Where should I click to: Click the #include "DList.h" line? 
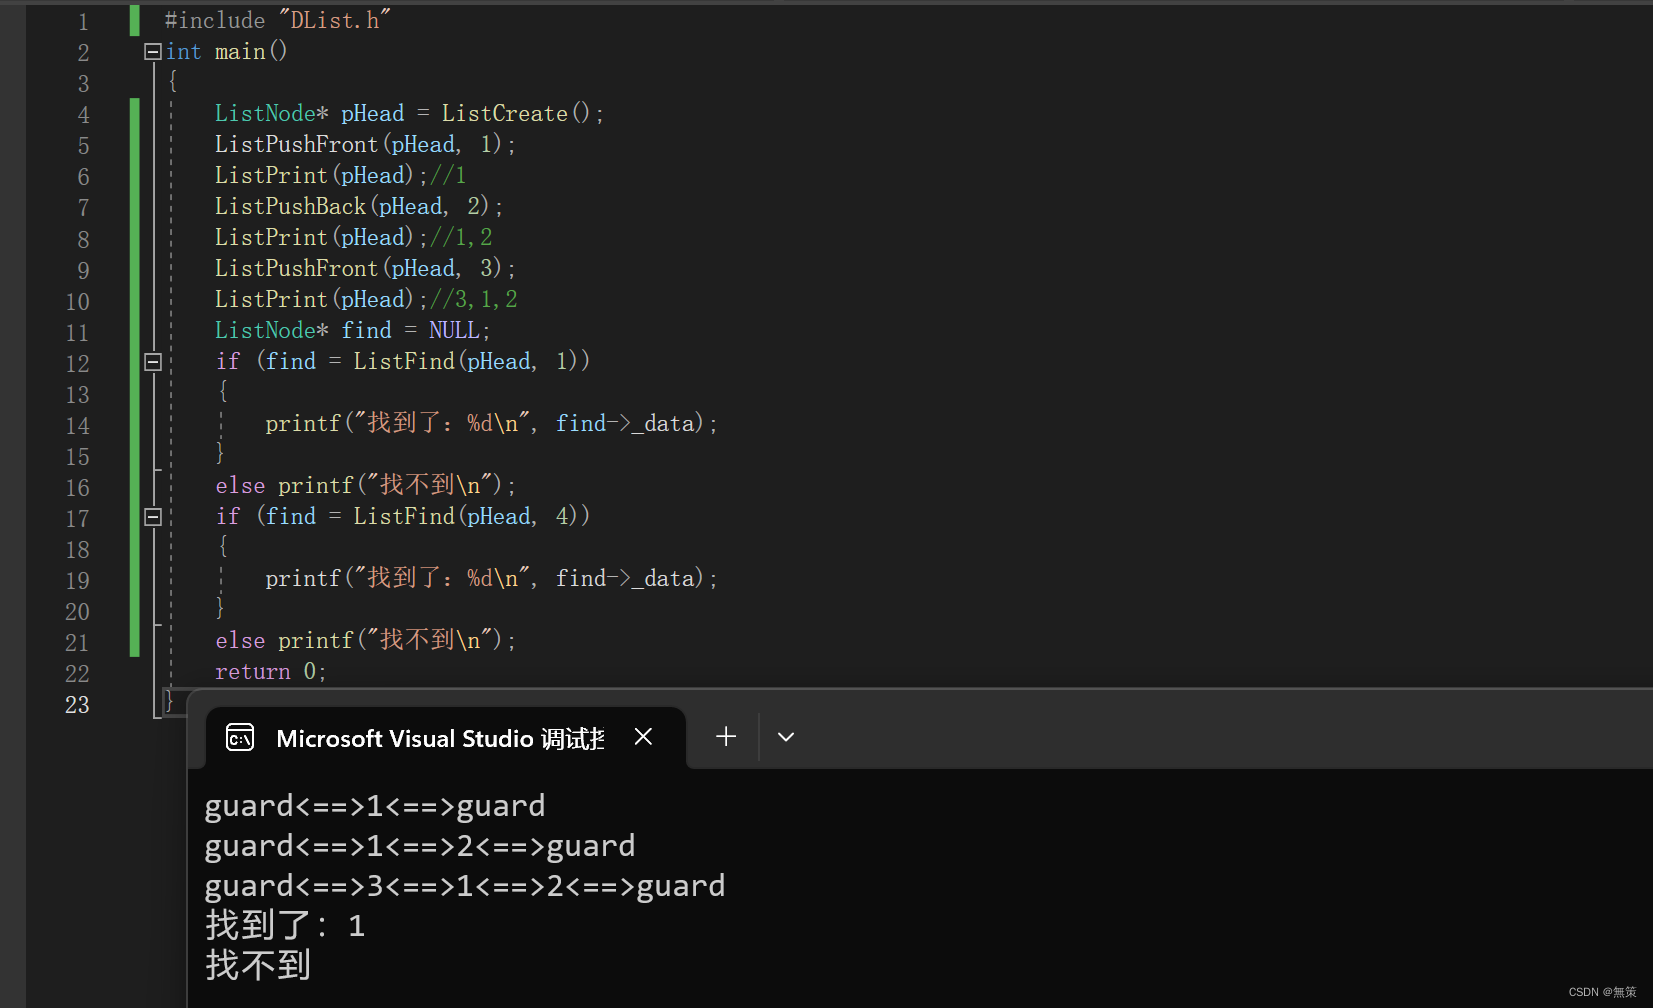click(x=278, y=21)
